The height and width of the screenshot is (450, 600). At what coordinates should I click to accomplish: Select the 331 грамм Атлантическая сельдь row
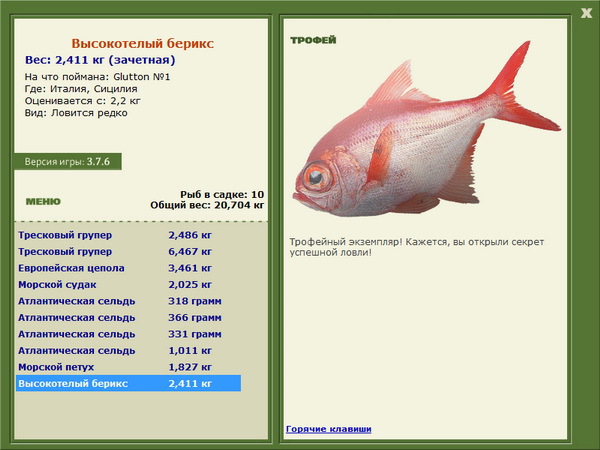coord(129,334)
